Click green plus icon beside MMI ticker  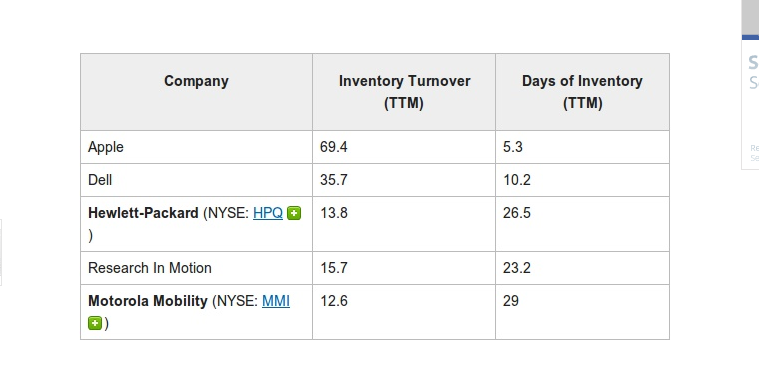coord(95,323)
